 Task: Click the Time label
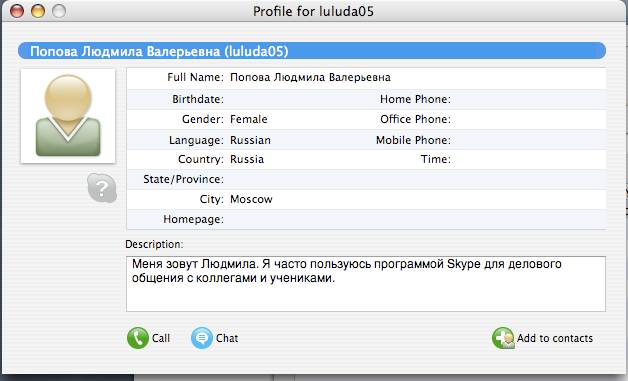point(436,159)
